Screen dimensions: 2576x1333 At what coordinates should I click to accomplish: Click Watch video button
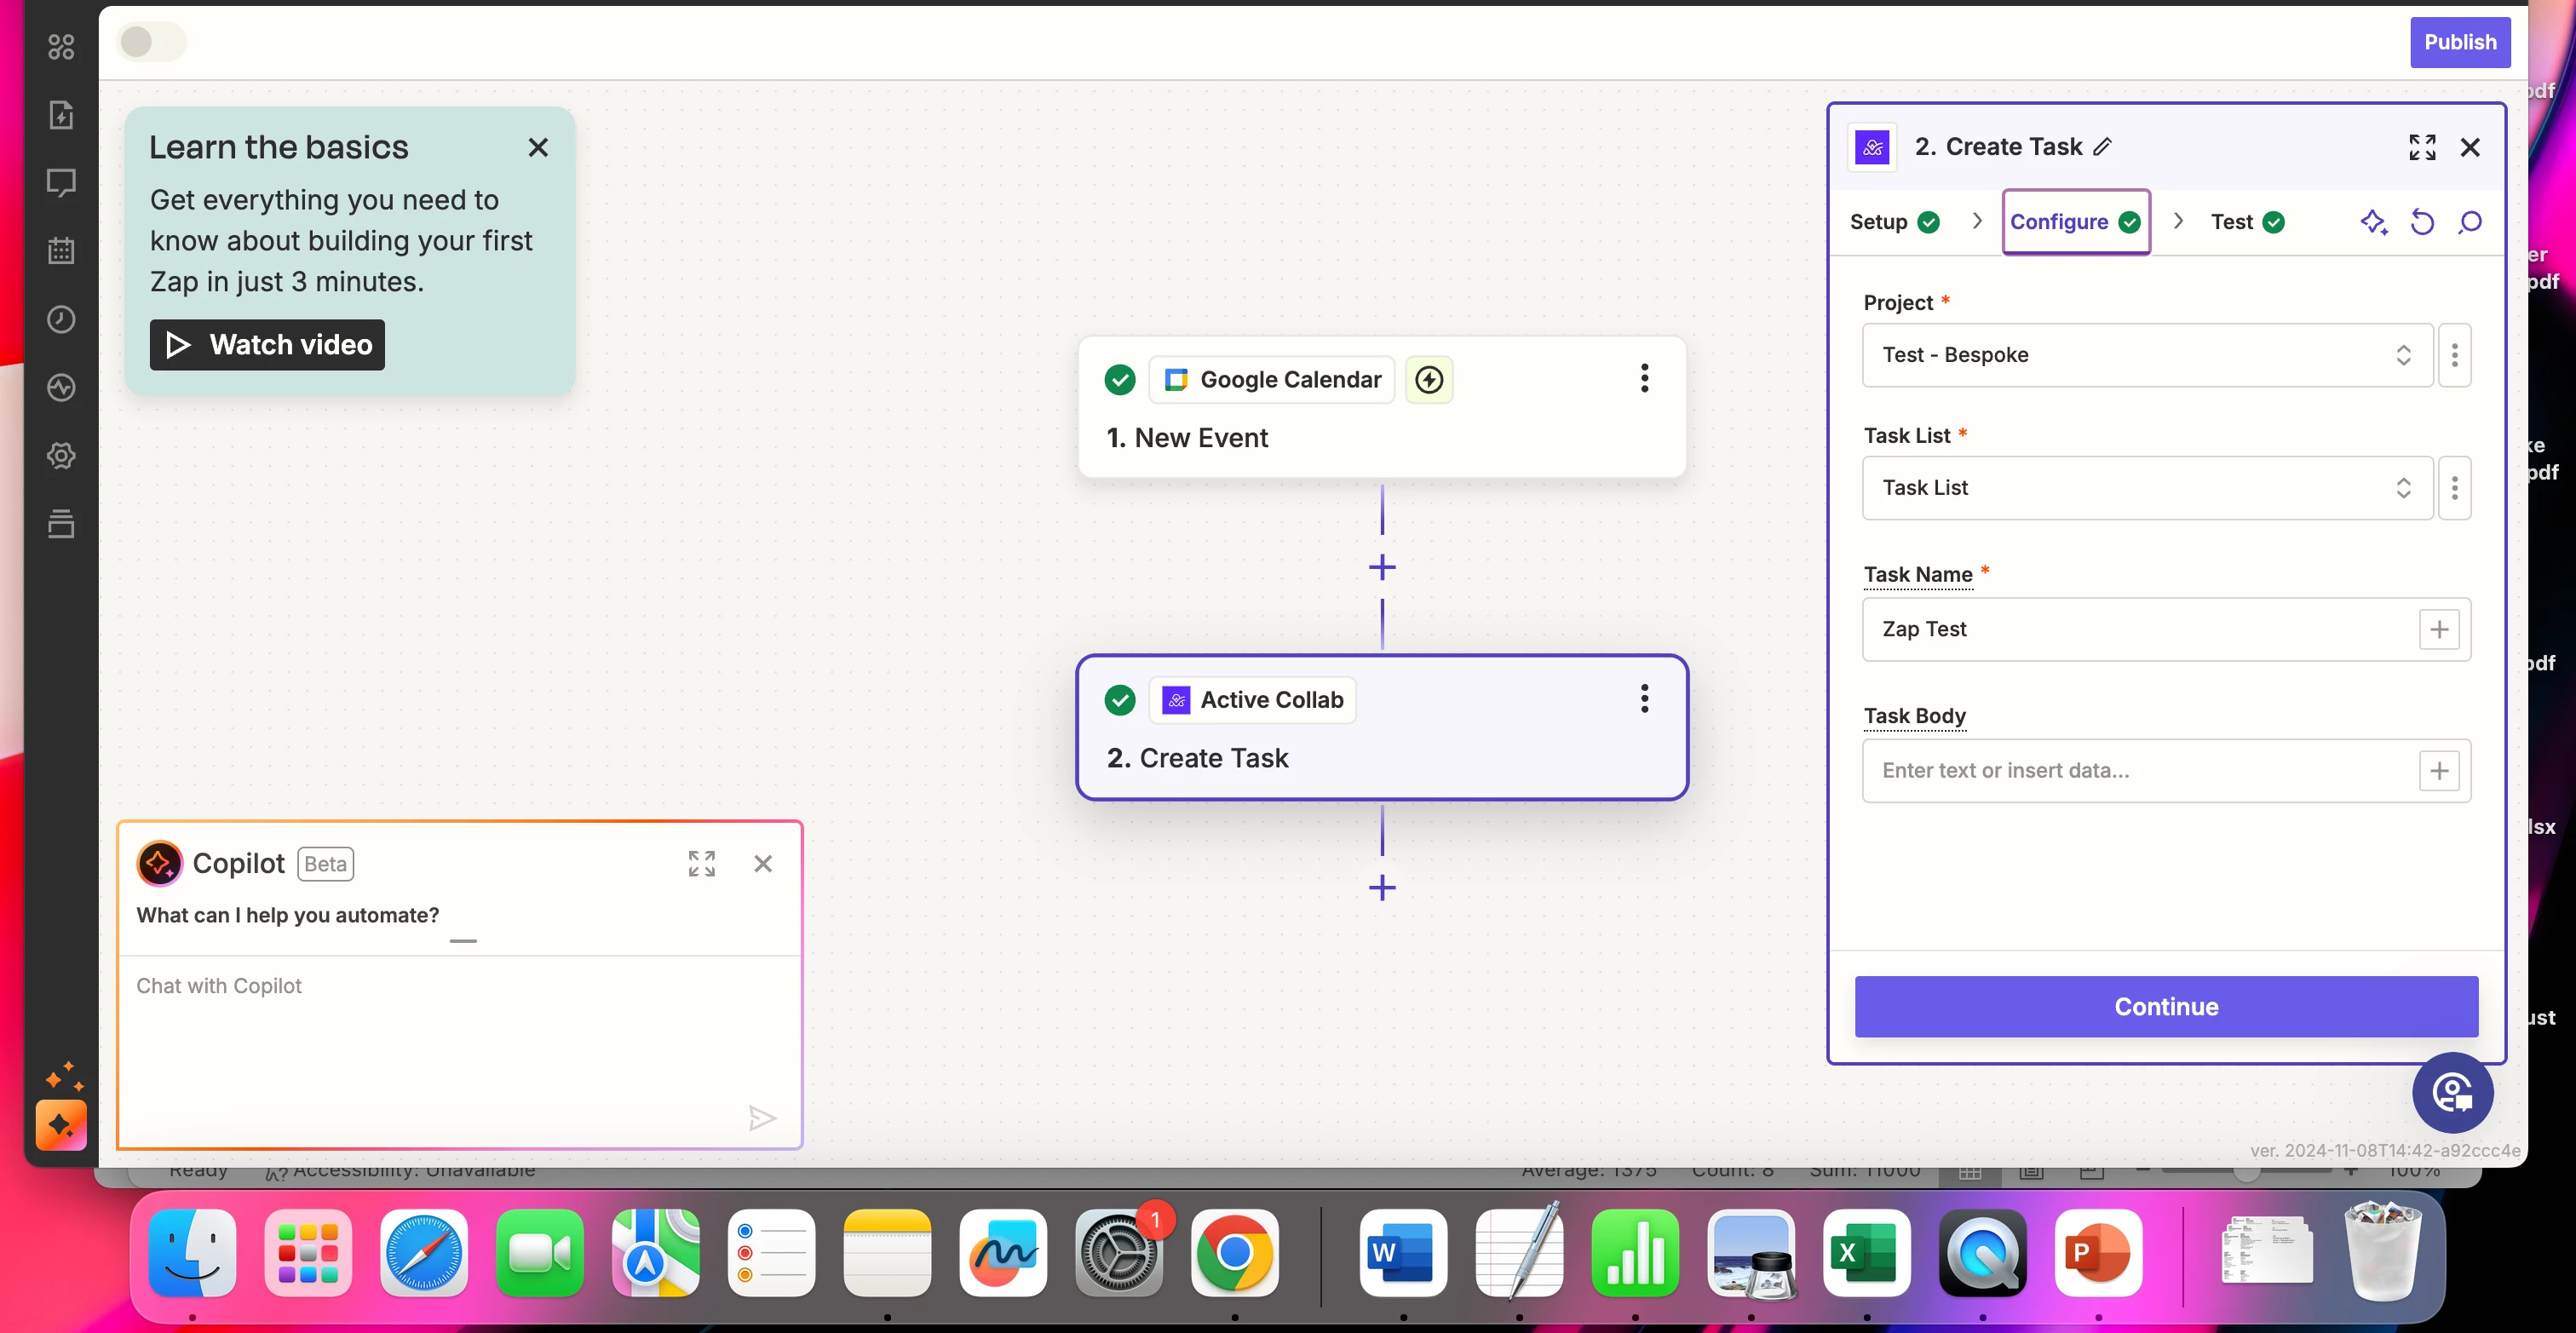[x=267, y=345]
